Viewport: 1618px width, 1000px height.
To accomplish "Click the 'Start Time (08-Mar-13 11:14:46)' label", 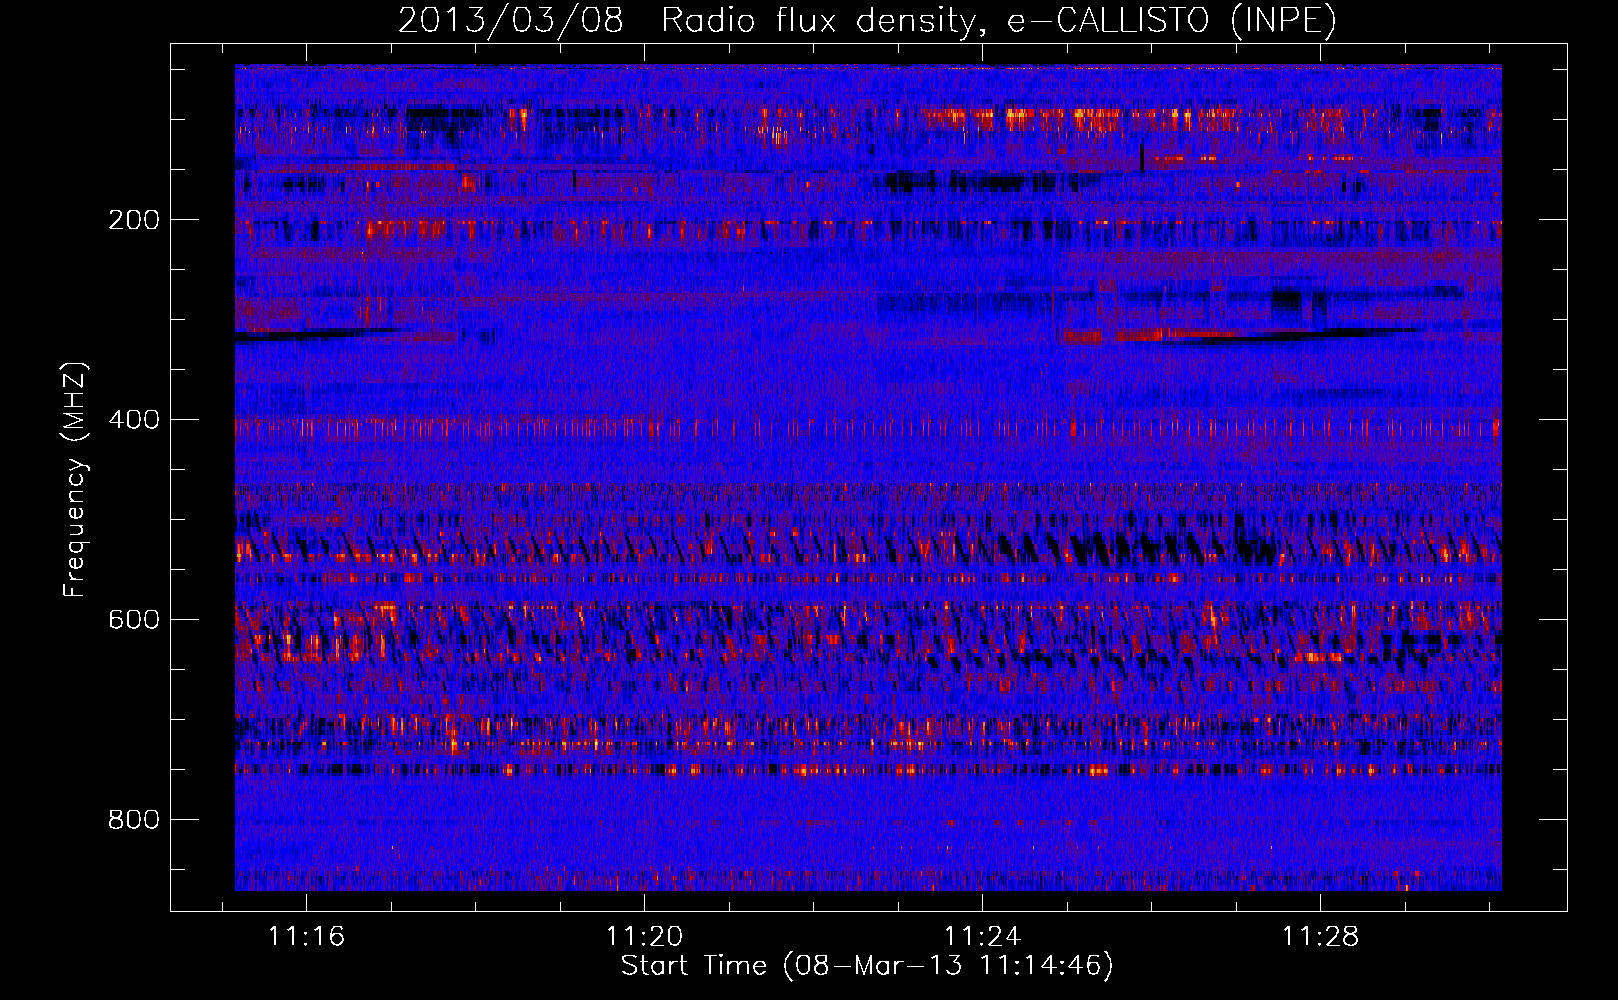I will tap(867, 966).
